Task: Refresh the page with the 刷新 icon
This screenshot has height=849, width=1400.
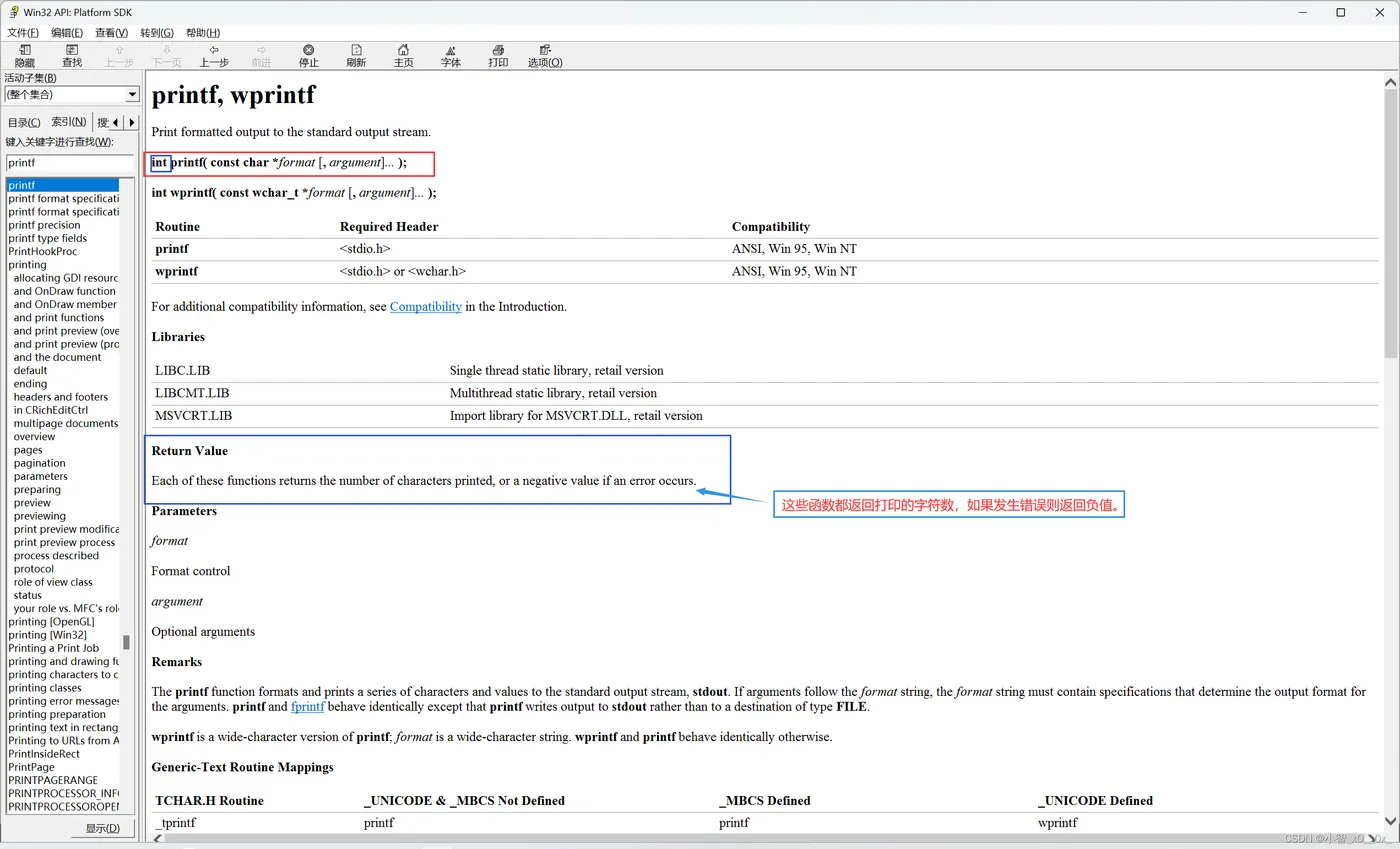Action: tap(356, 50)
